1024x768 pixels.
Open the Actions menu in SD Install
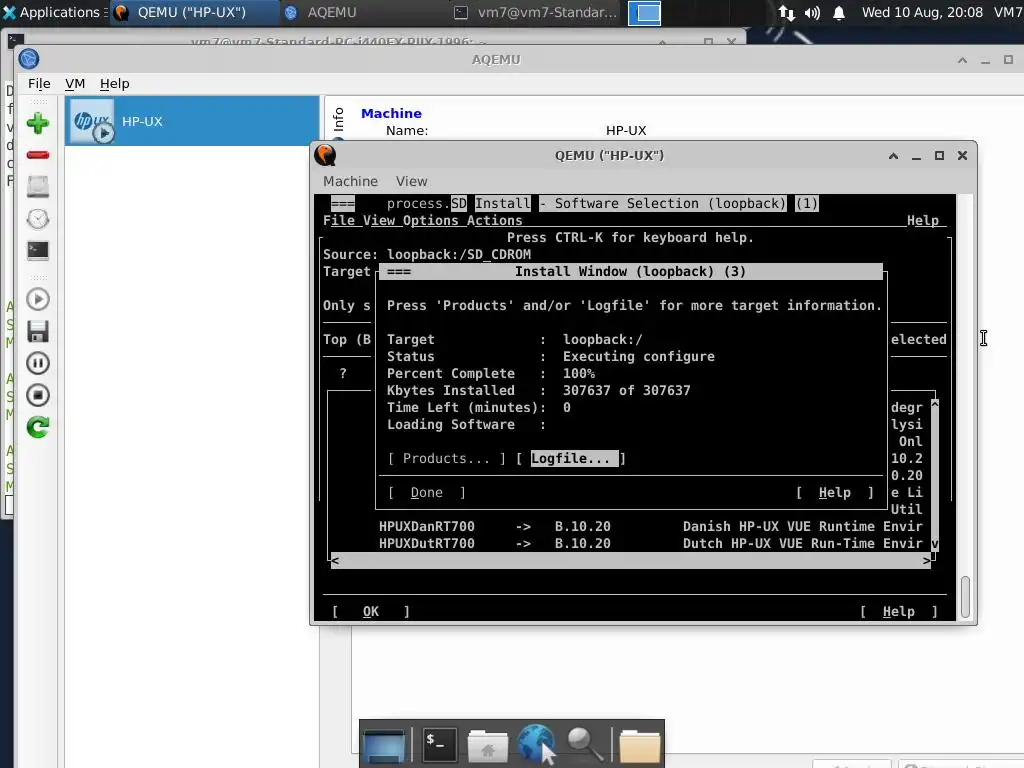494,221
